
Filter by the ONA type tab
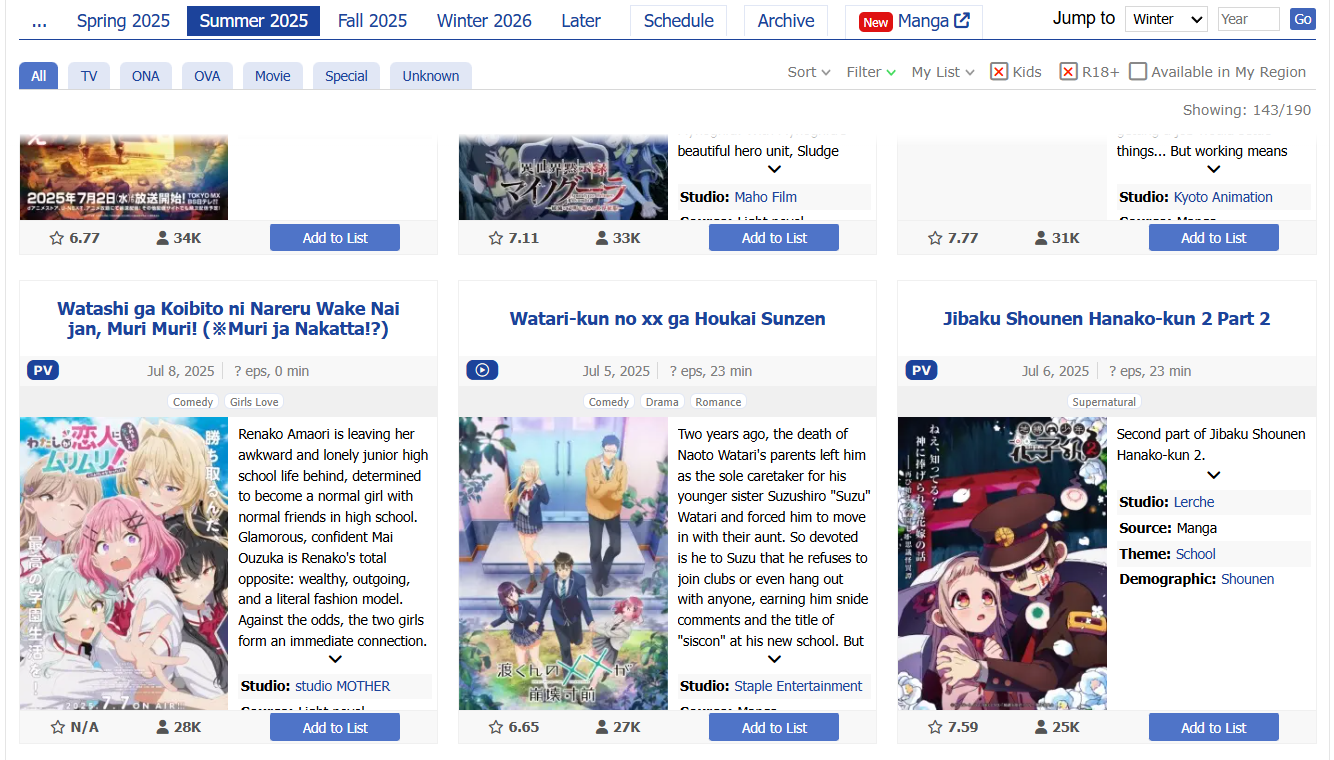coord(146,76)
